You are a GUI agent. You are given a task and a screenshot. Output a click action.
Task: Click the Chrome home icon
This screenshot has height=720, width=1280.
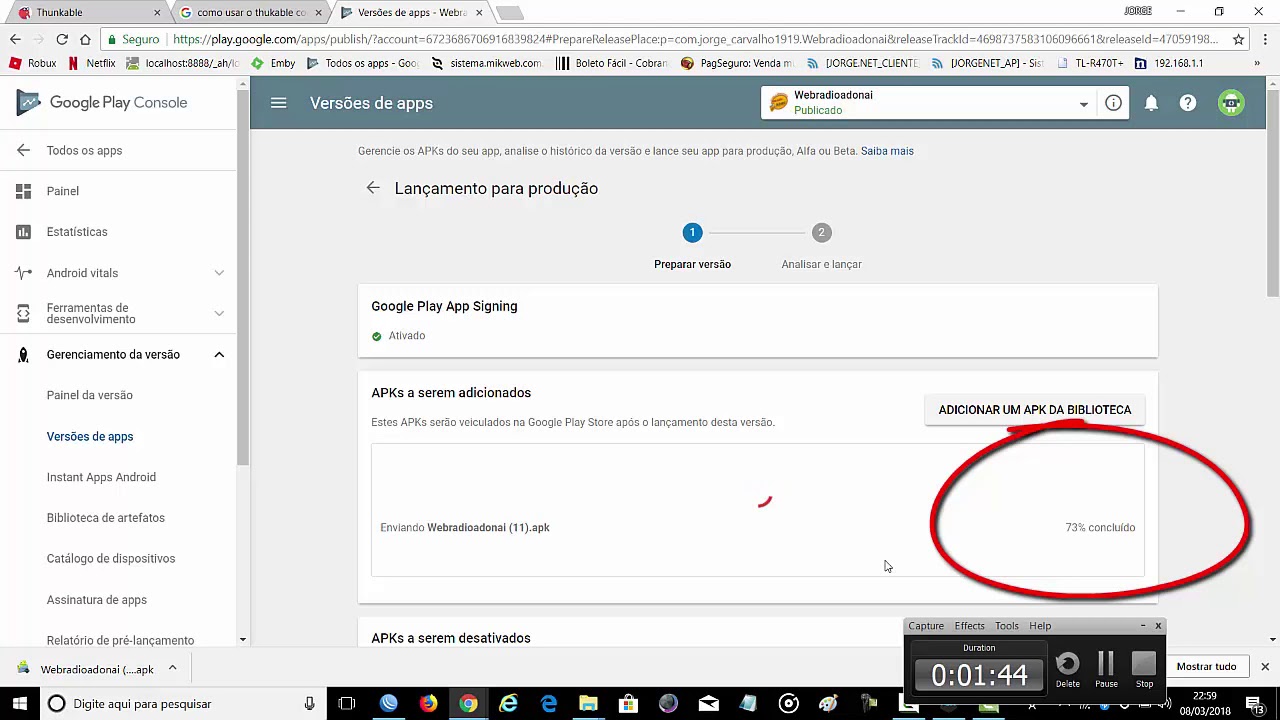point(85,39)
